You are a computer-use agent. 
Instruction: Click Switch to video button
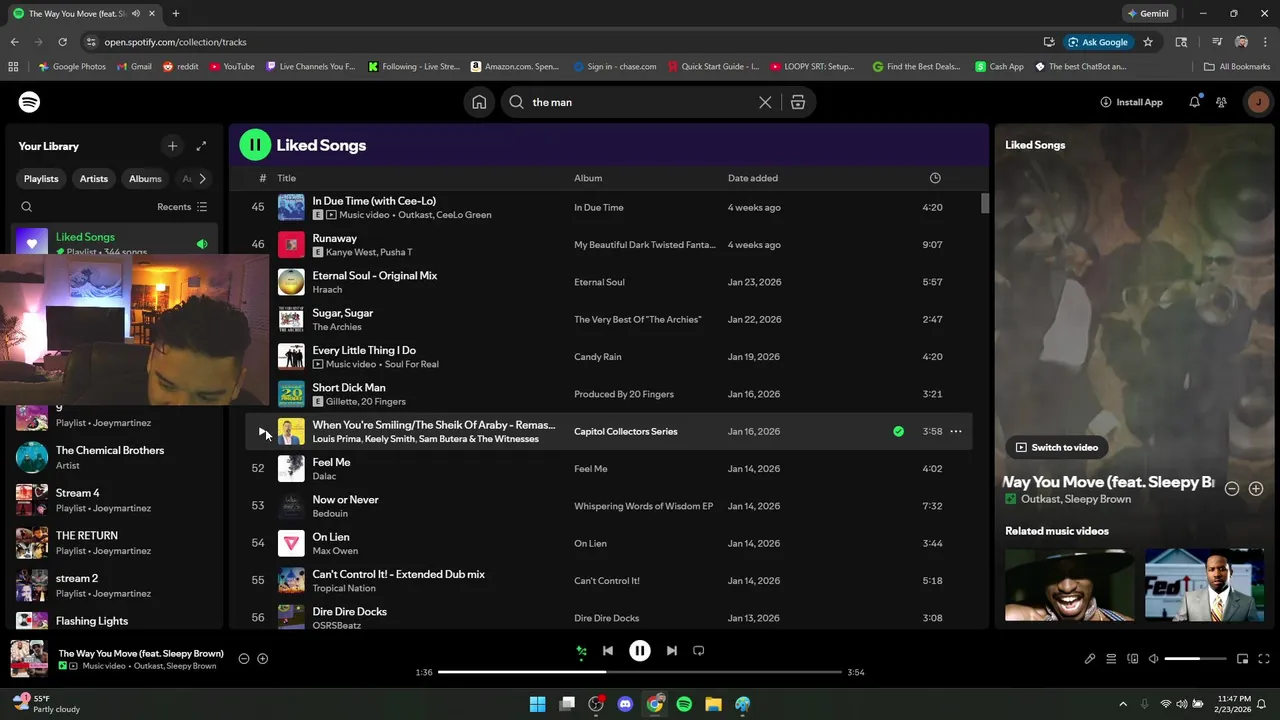point(1057,447)
